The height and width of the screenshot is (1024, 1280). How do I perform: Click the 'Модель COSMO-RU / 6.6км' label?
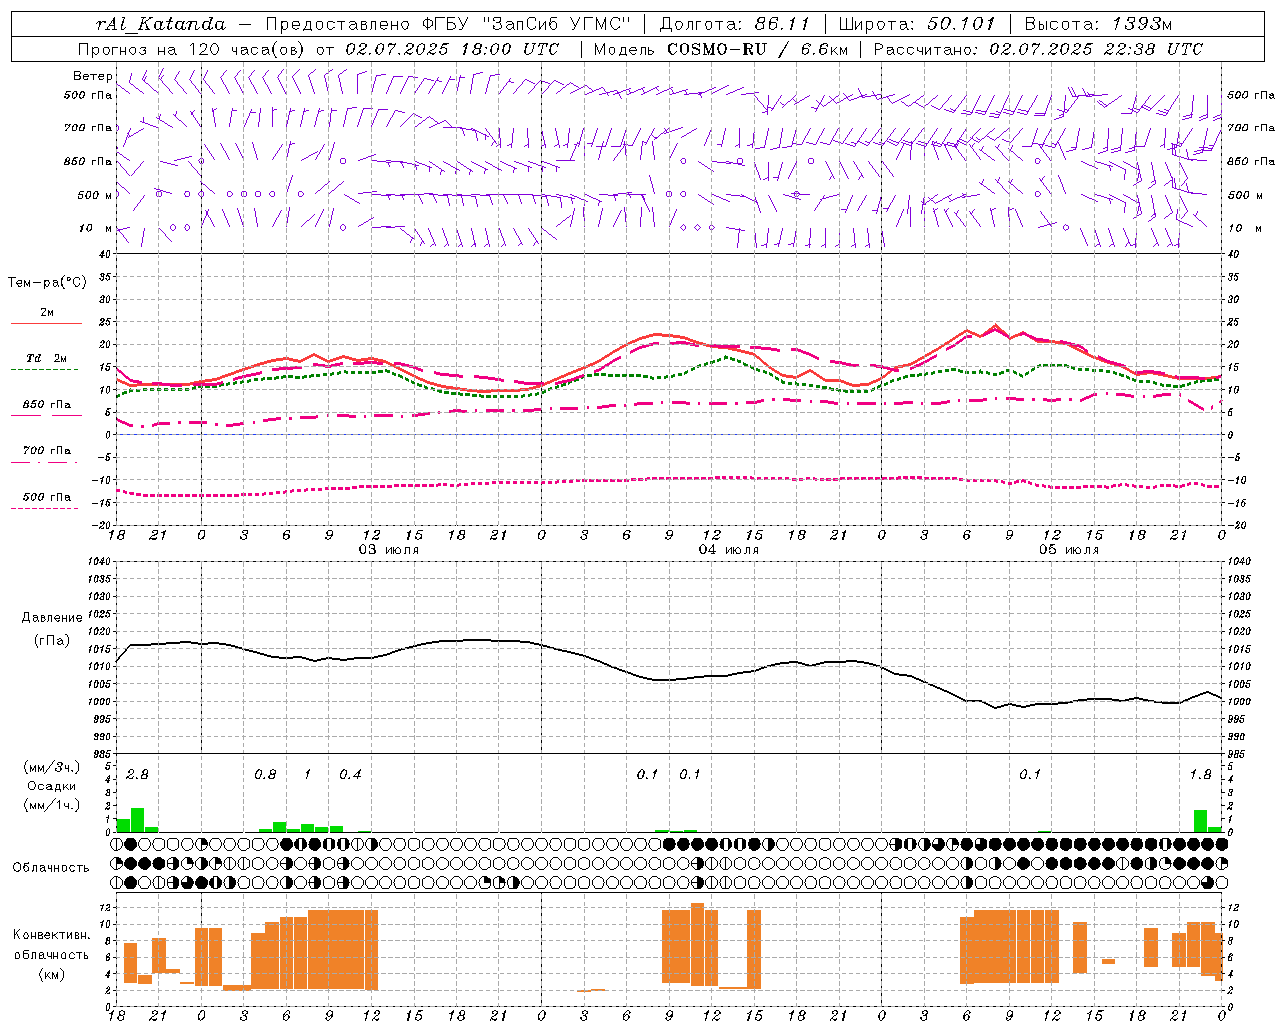(721, 49)
